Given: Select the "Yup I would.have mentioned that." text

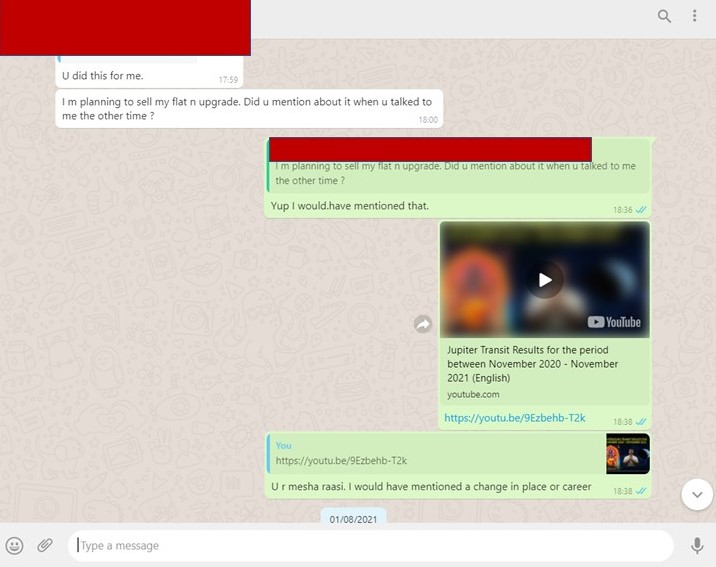Looking at the screenshot, I should [x=349, y=206].
